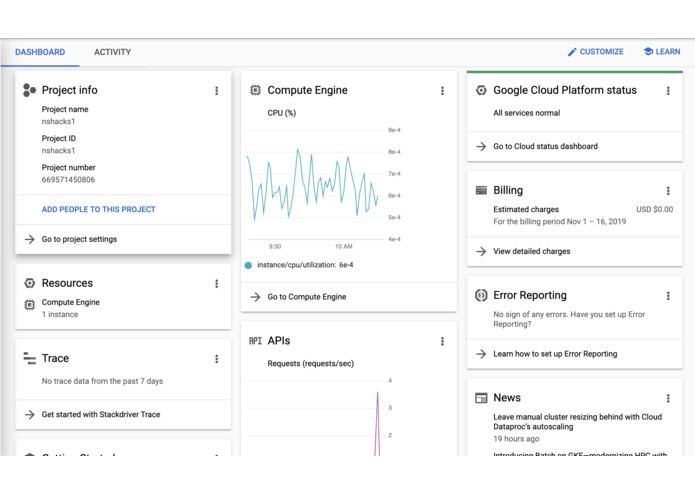The image size is (695, 494).
Task: Open the APIs card options menu
Action: pos(443,342)
